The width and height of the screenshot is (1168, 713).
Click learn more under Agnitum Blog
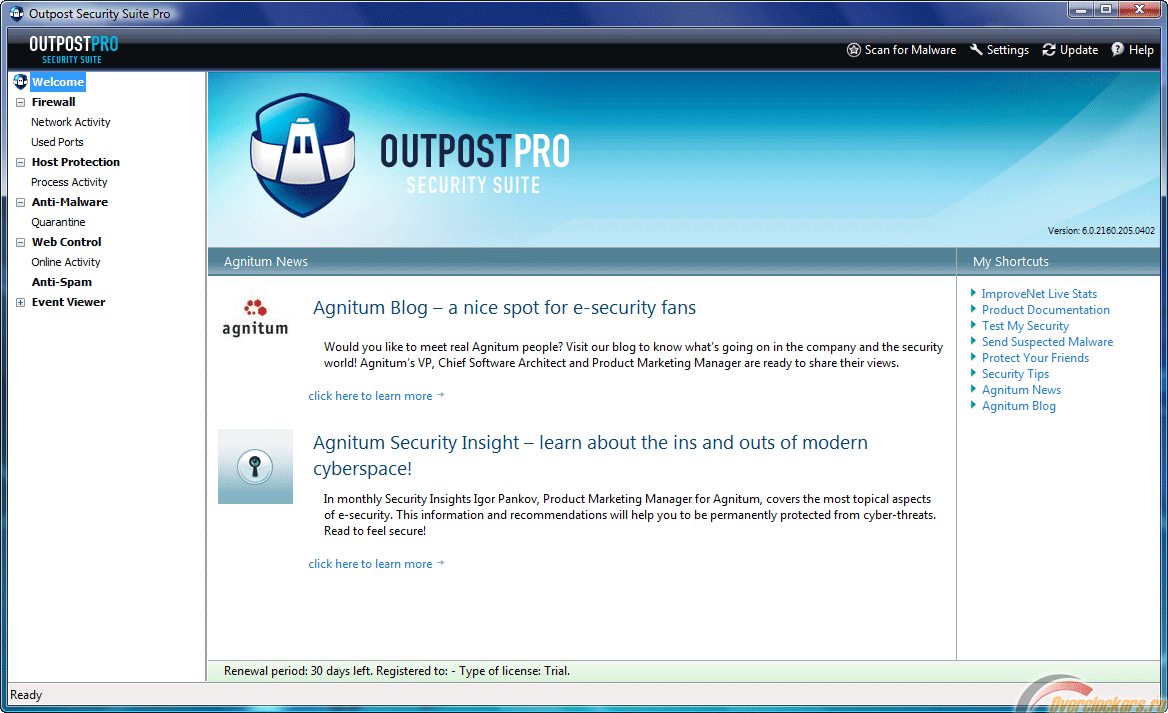pyautogui.click(x=376, y=396)
